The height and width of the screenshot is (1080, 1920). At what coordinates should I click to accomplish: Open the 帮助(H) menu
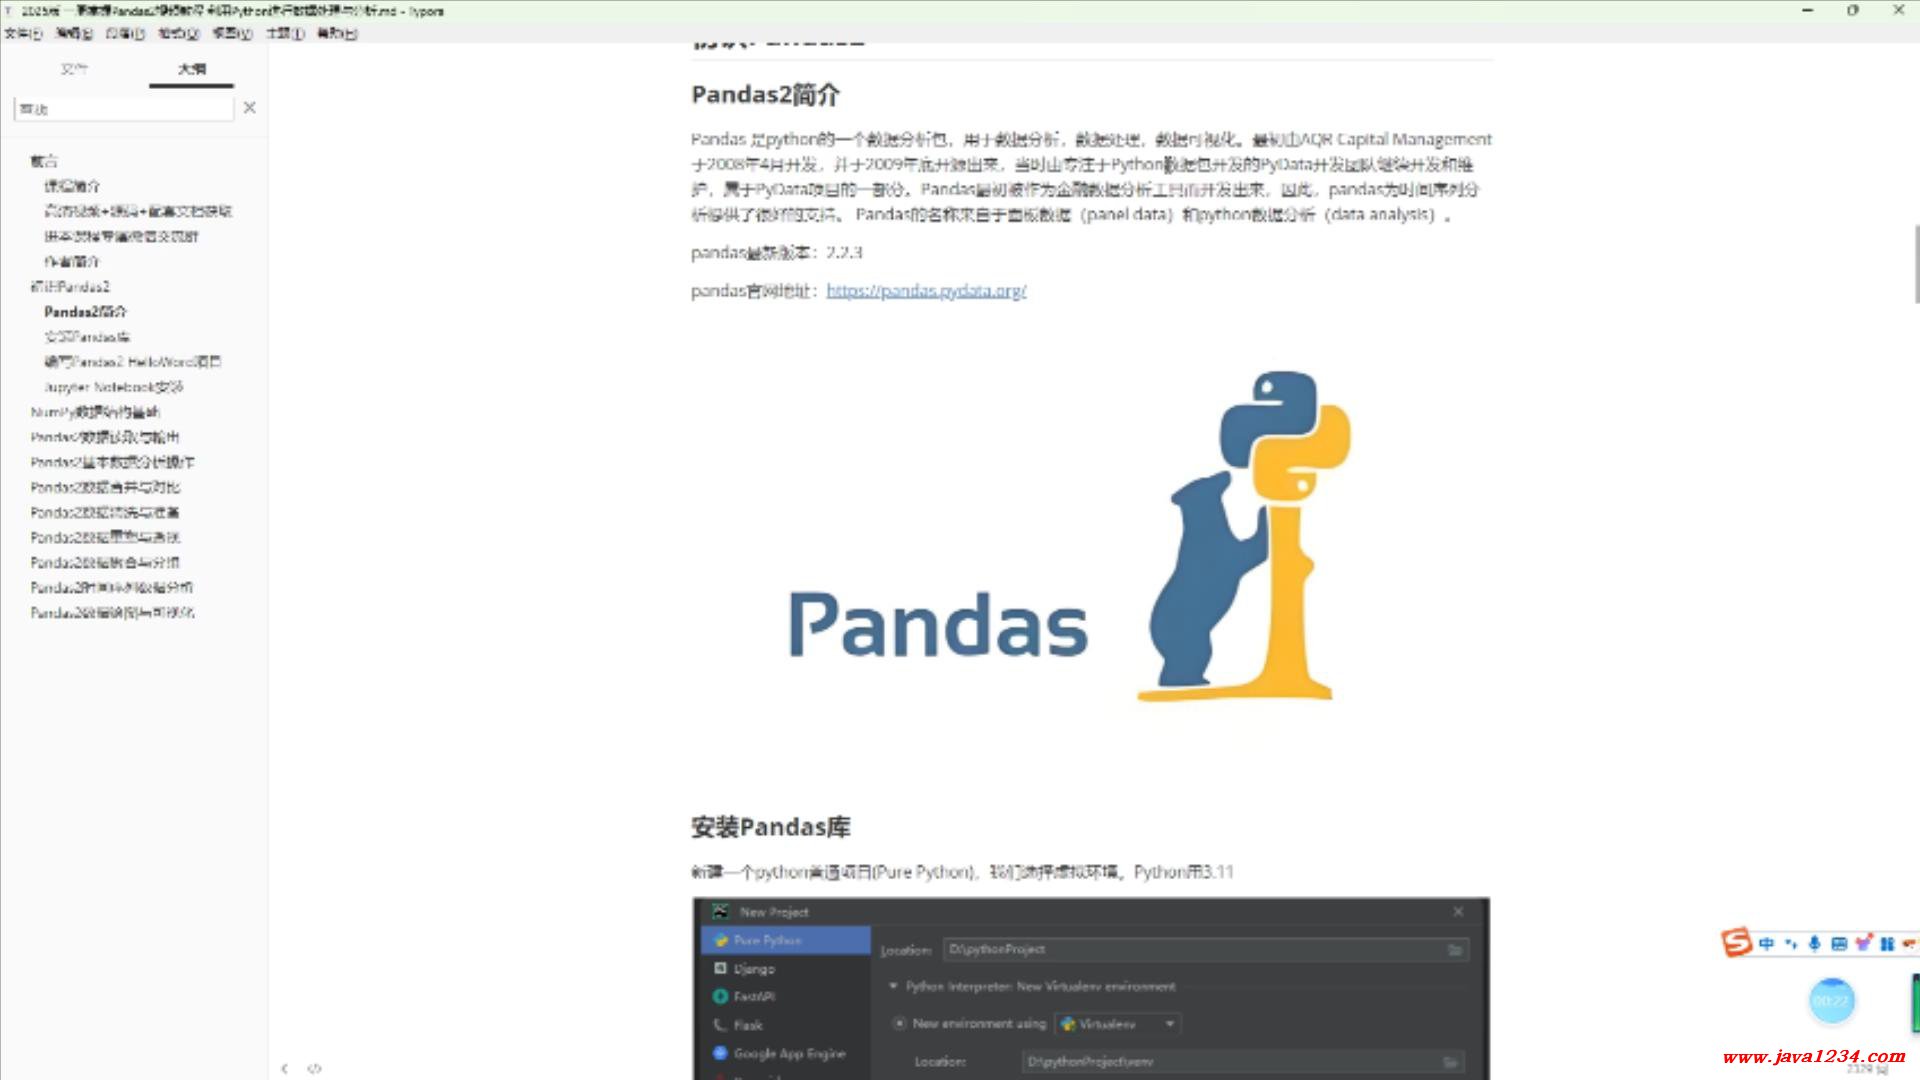[x=337, y=33]
